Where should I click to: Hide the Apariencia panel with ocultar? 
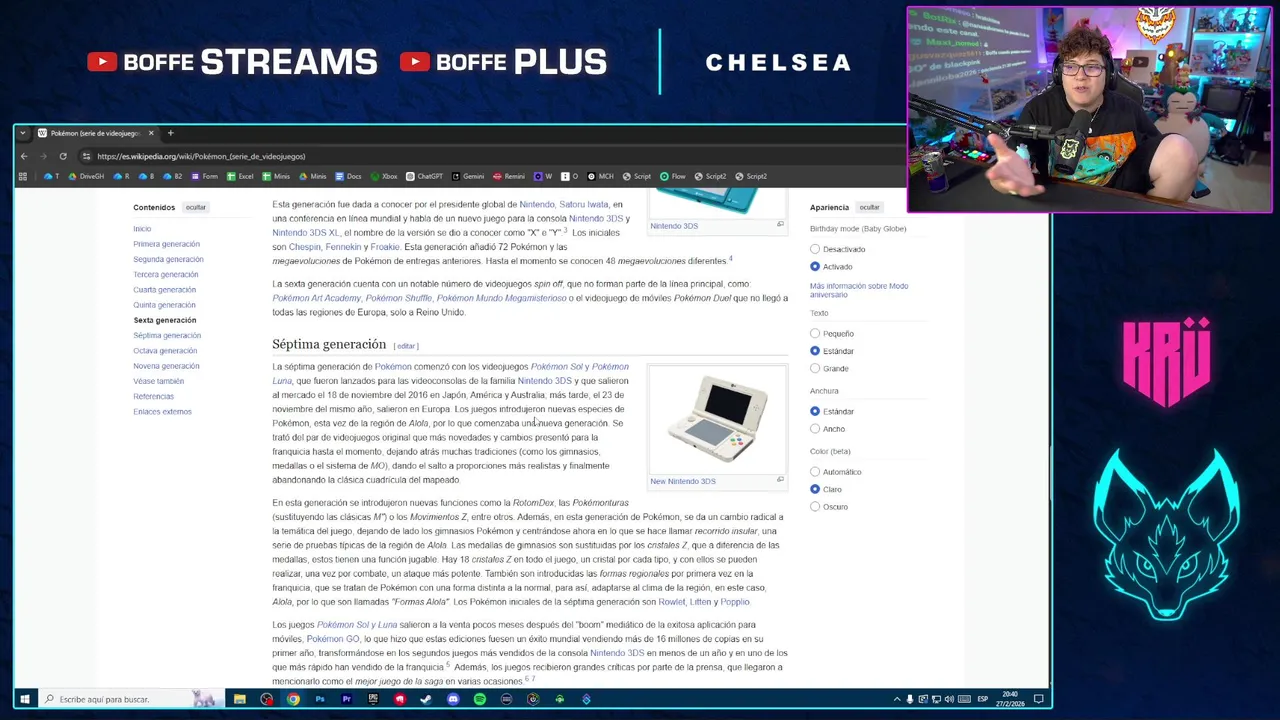point(869,207)
